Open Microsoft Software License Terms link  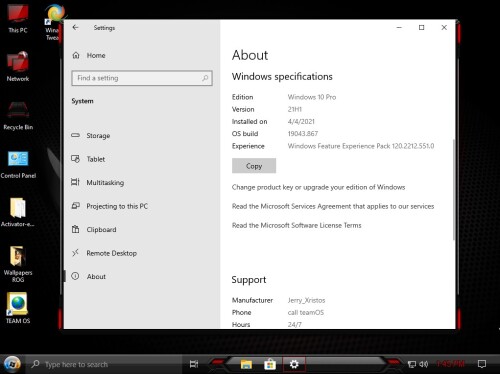[297, 225]
